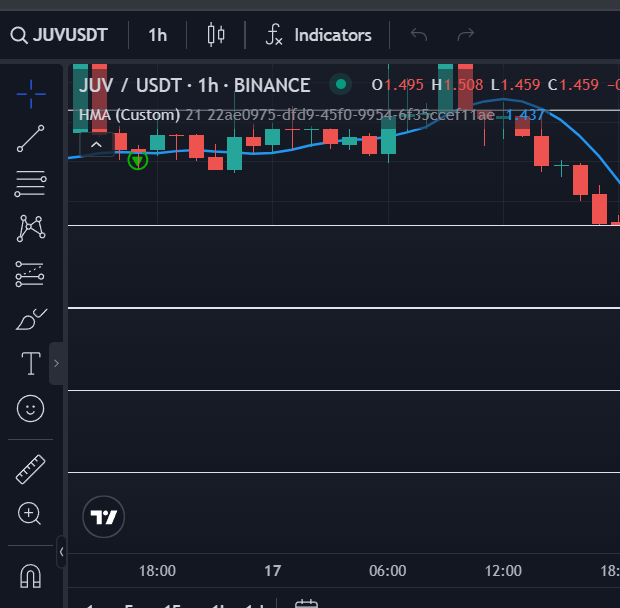Click the open price O1.495 value
This screenshot has height=608, width=620.
coord(397,85)
